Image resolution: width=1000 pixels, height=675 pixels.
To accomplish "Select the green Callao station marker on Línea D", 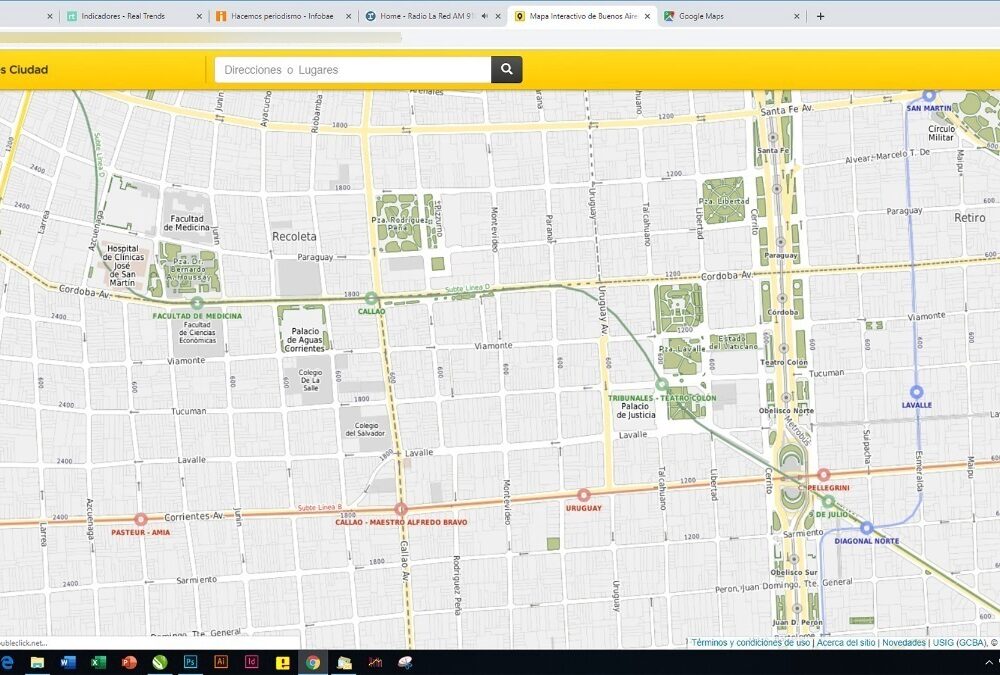I will point(371,298).
